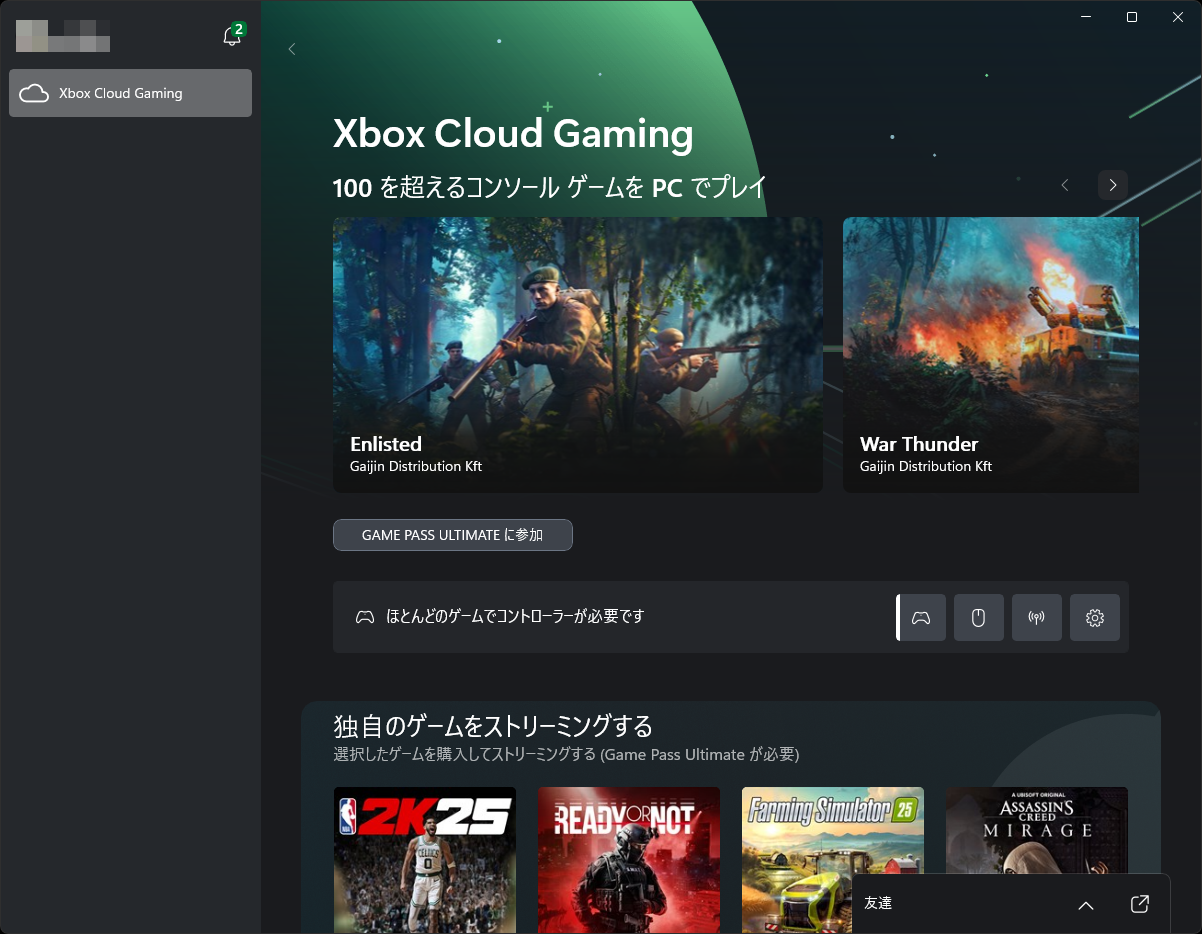Pop out the 友達 panel in a window

1139,903
